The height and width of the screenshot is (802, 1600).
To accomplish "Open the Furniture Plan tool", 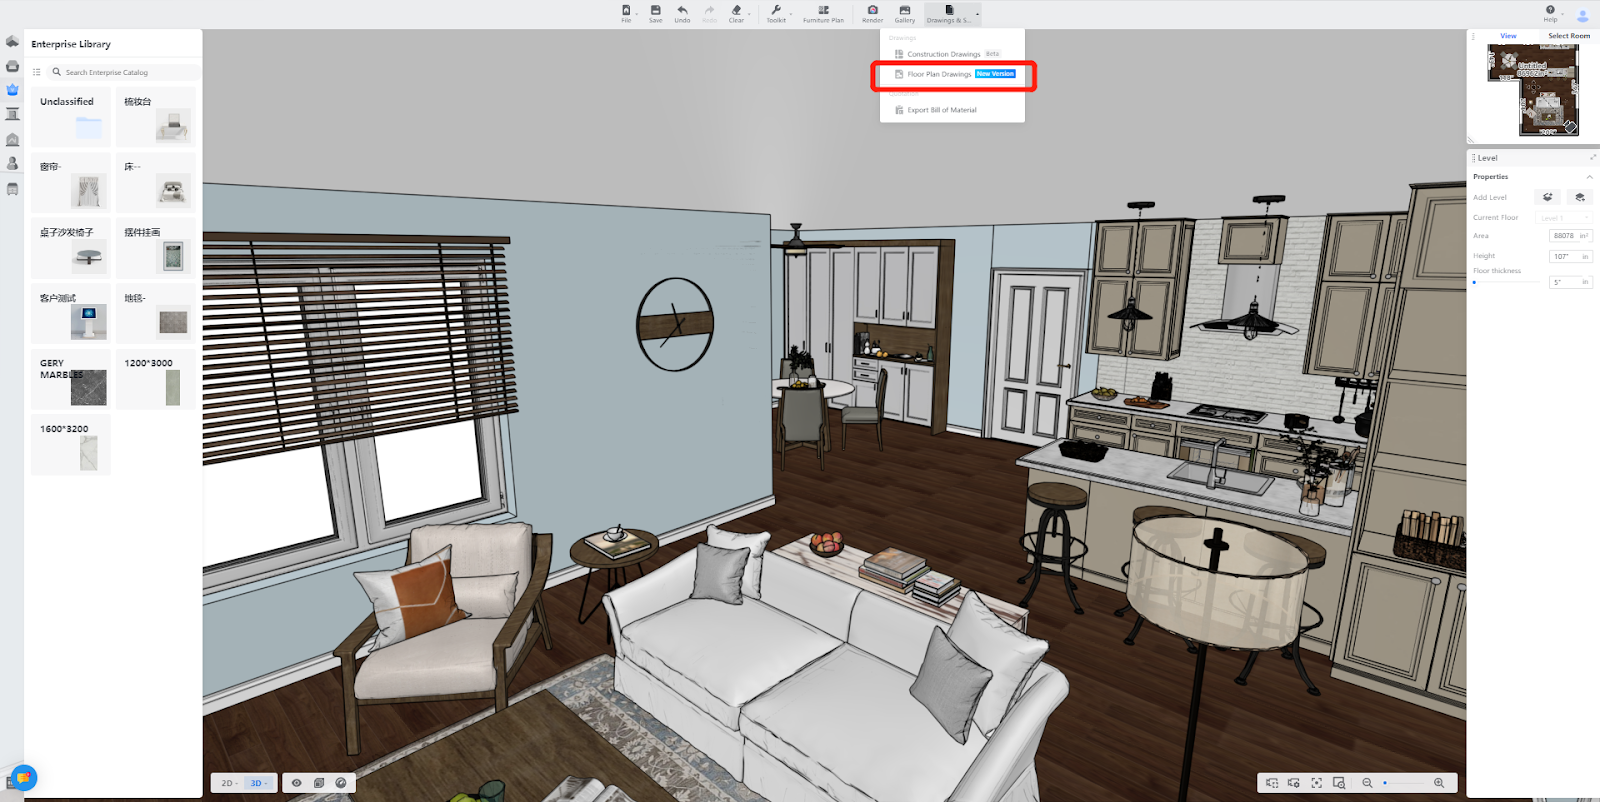I will coord(823,13).
